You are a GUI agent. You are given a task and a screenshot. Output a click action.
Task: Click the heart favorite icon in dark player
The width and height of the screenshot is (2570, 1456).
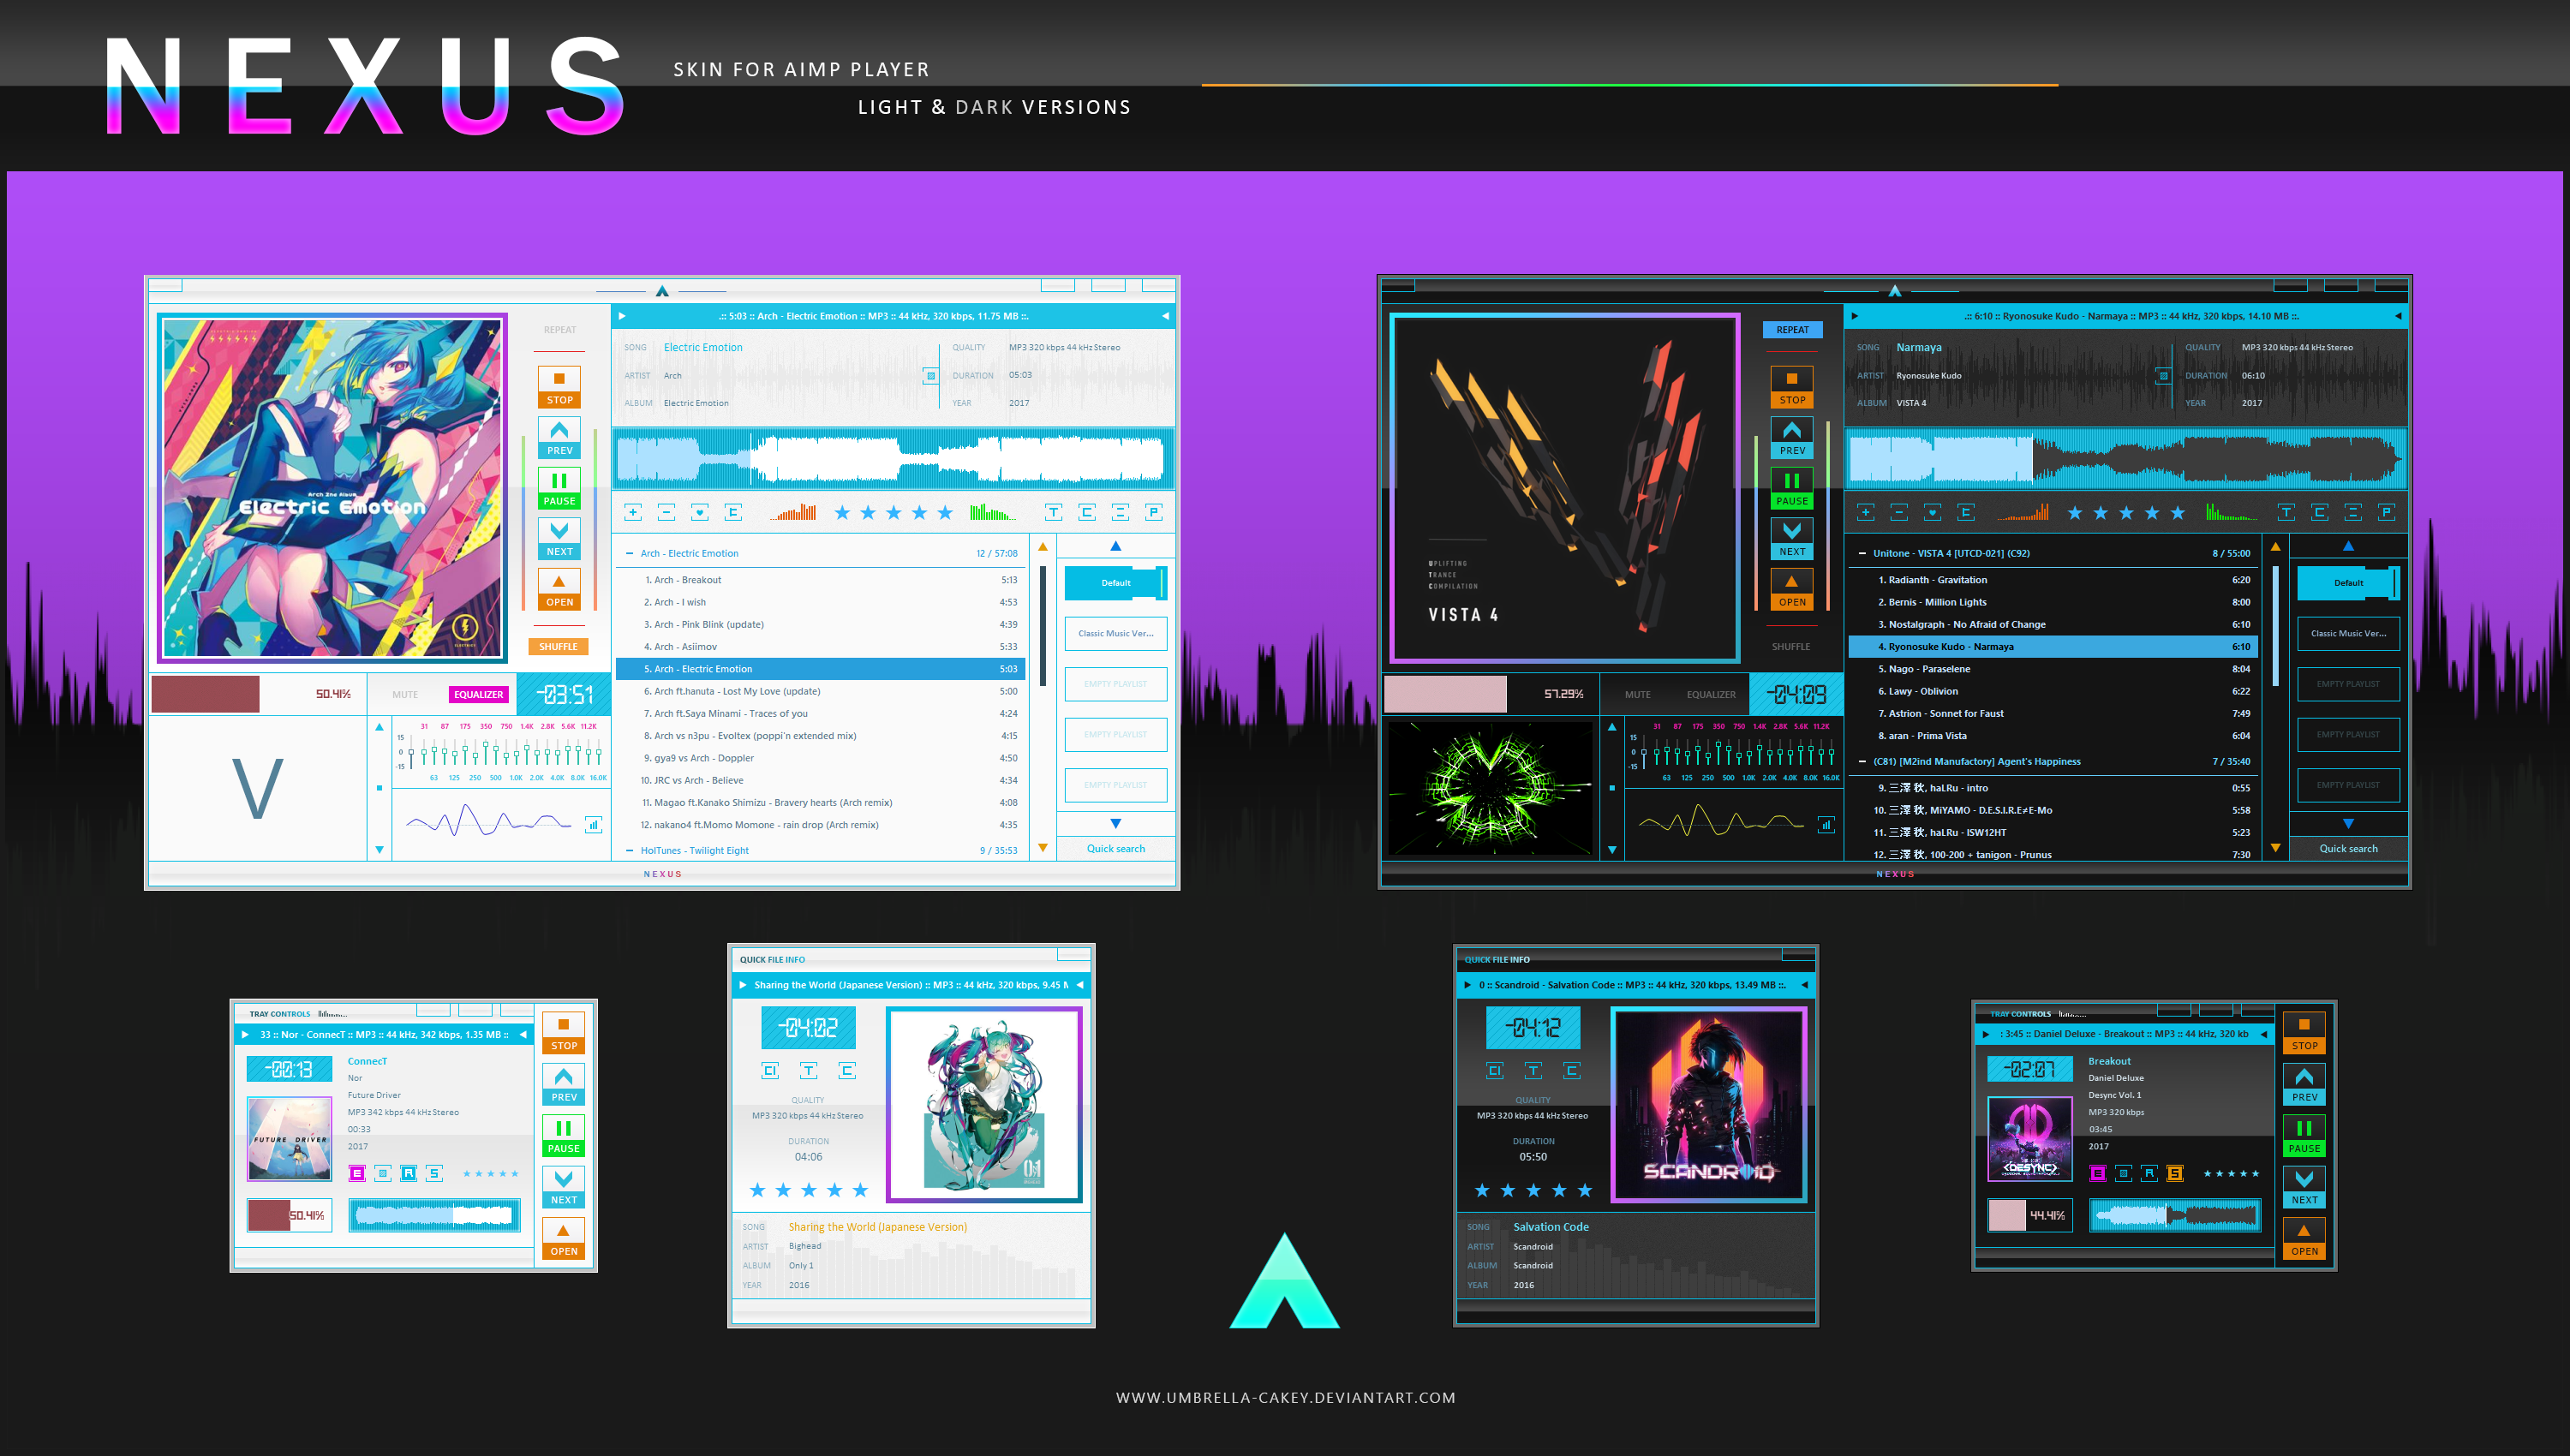click(x=1932, y=513)
